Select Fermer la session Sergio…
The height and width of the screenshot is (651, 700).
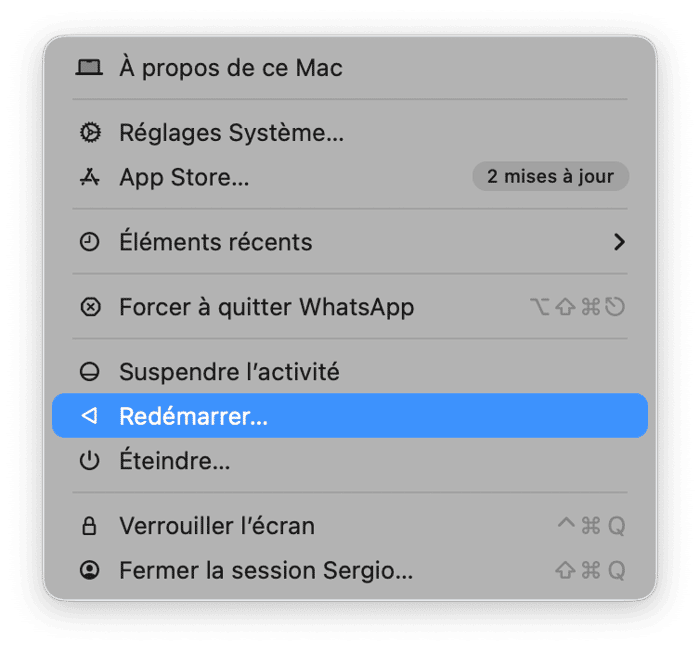(265, 571)
